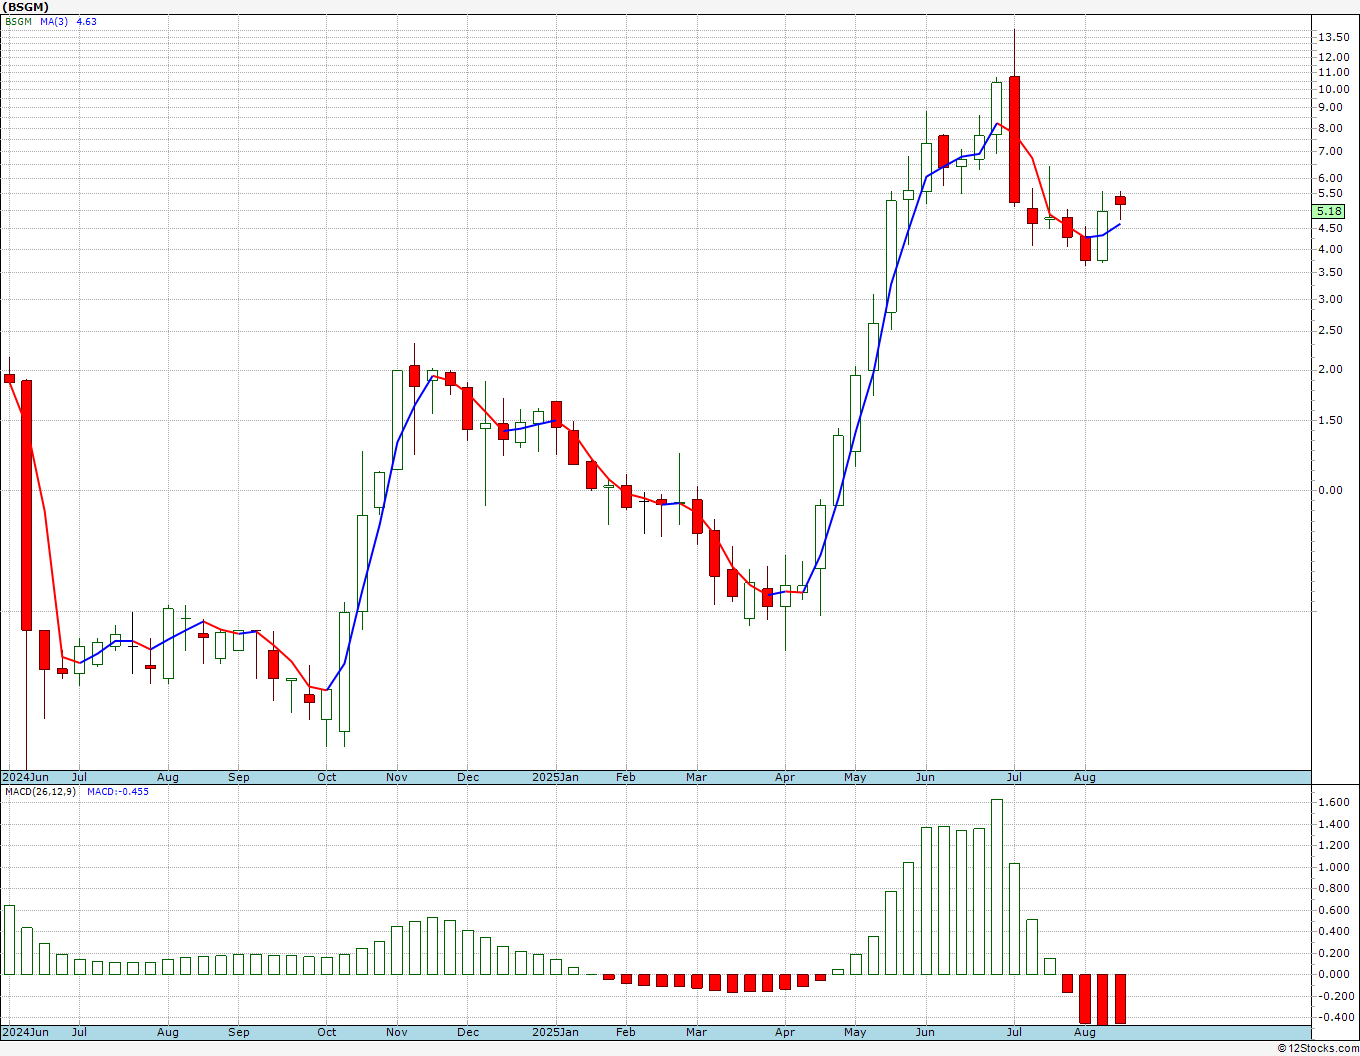This screenshot has height=1056, width=1360.
Task: Select the MACD:-0.455 value readout
Action: (117, 792)
